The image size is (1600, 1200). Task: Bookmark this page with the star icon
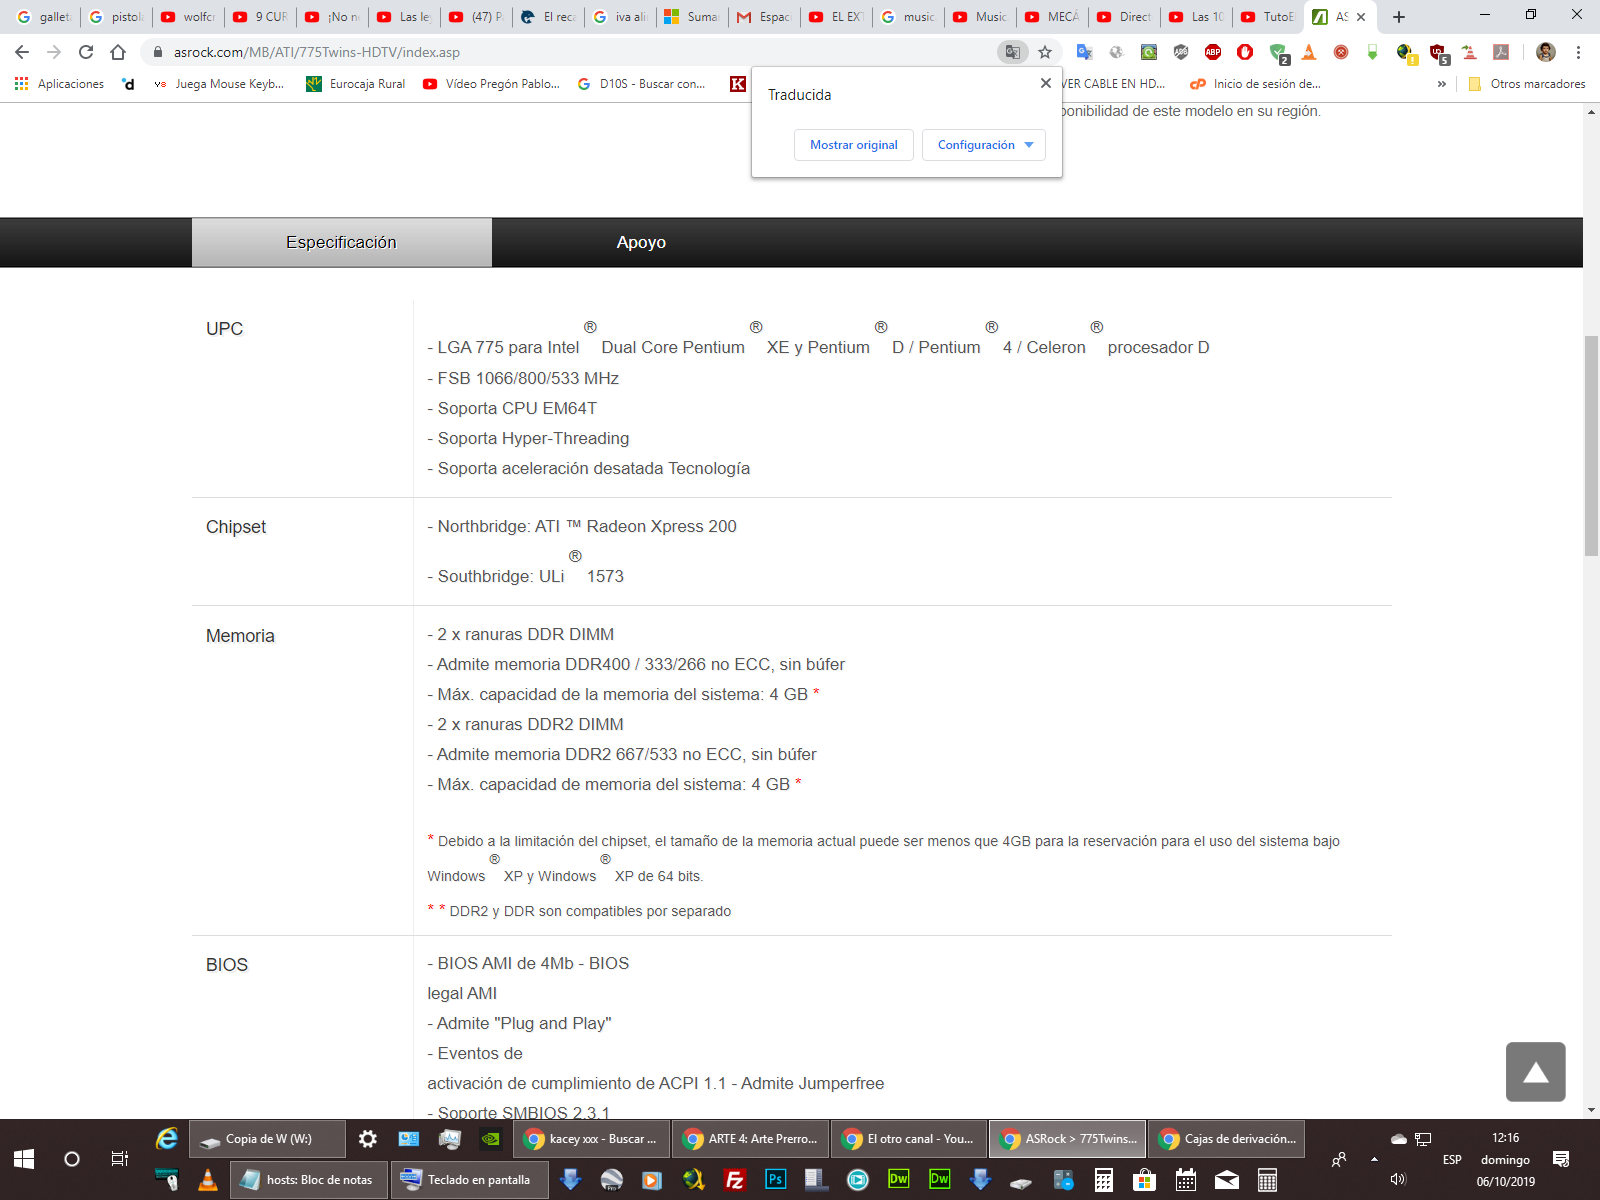coord(1045,52)
